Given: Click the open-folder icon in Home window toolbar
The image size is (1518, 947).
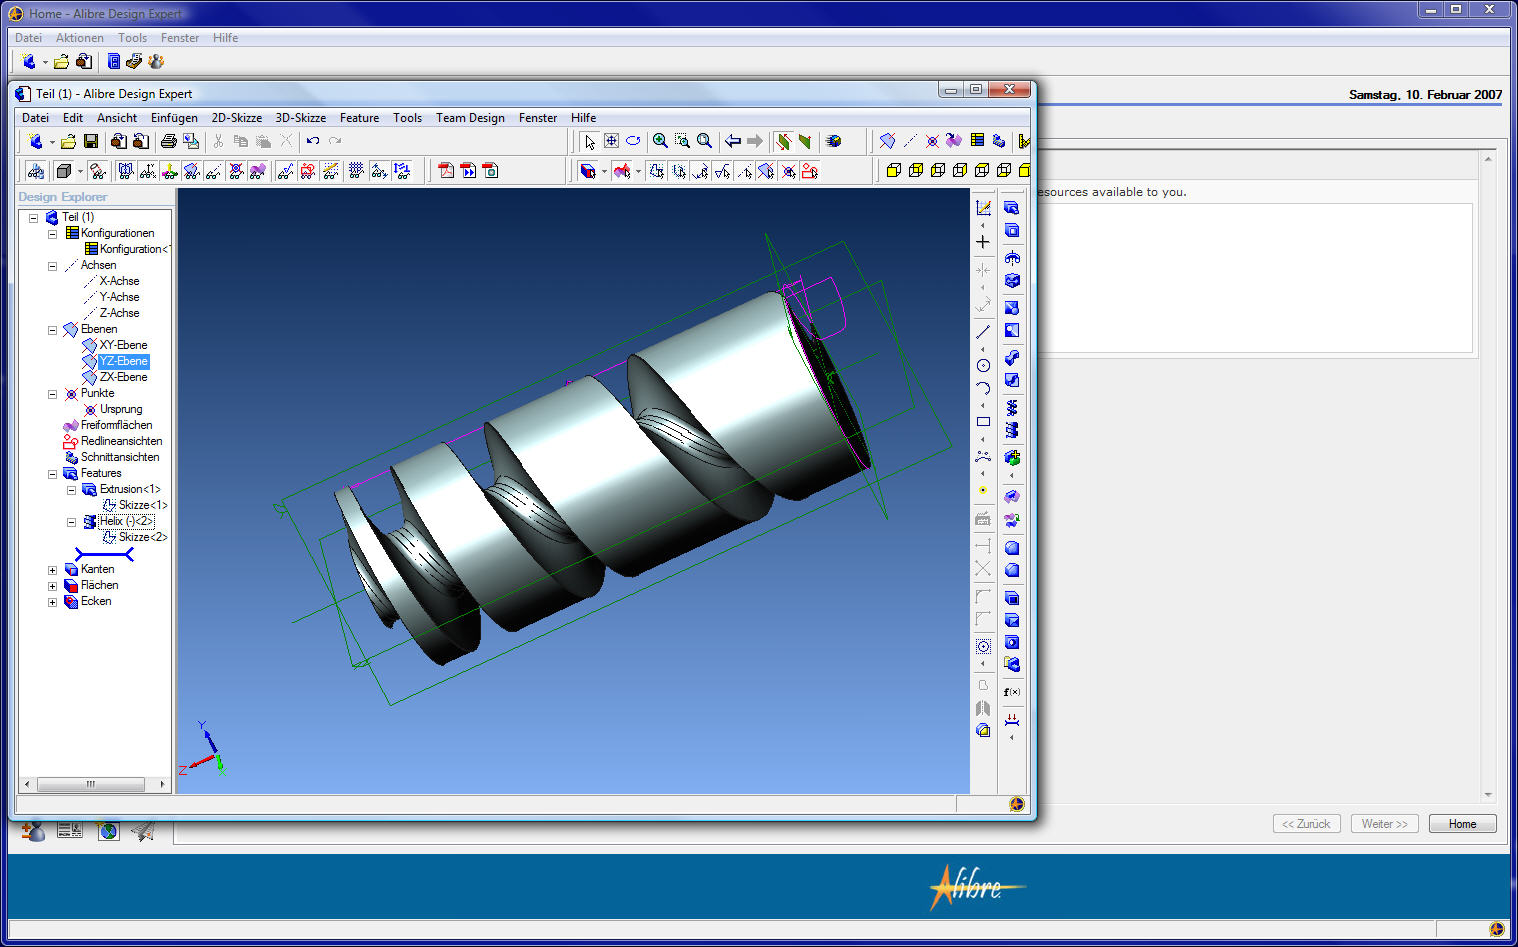Looking at the screenshot, I should click(61, 62).
